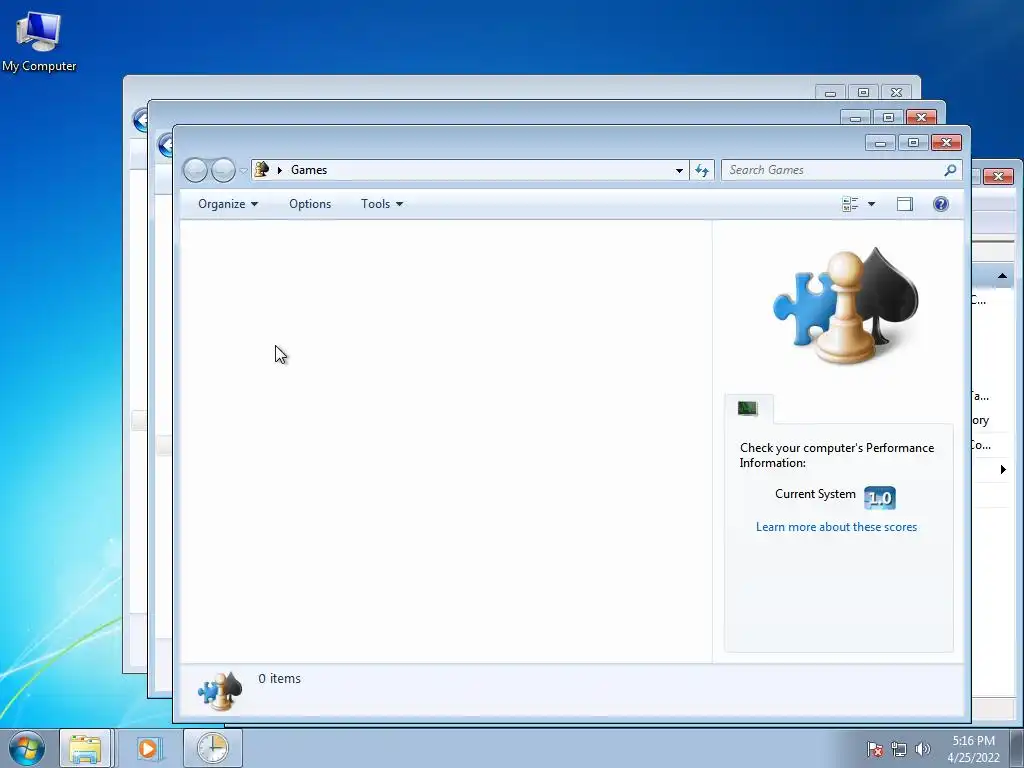The height and width of the screenshot is (768, 1024).
Task: Expand the breadcrumb arrow before Games
Action: [x=280, y=170]
